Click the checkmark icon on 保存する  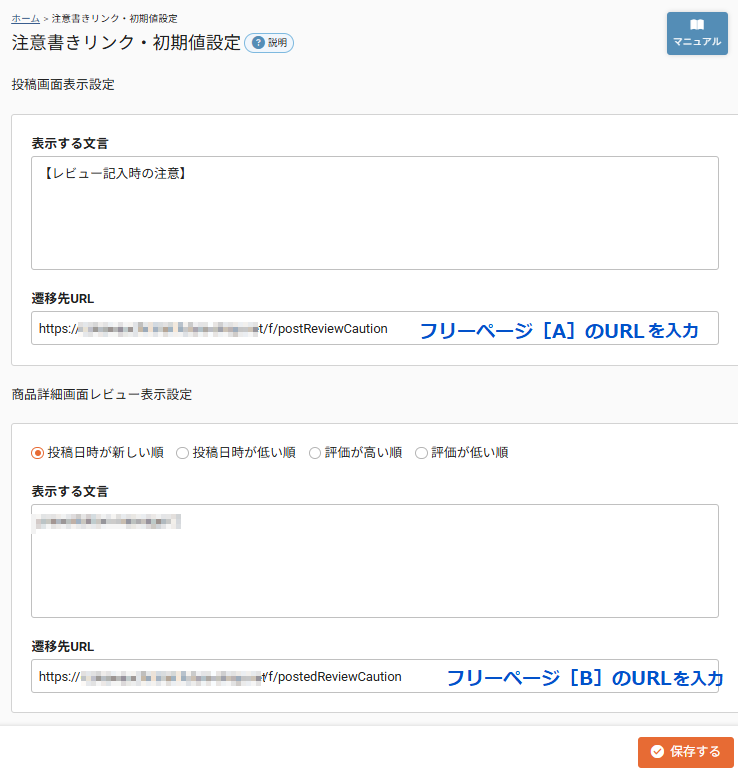pyautogui.click(x=657, y=752)
